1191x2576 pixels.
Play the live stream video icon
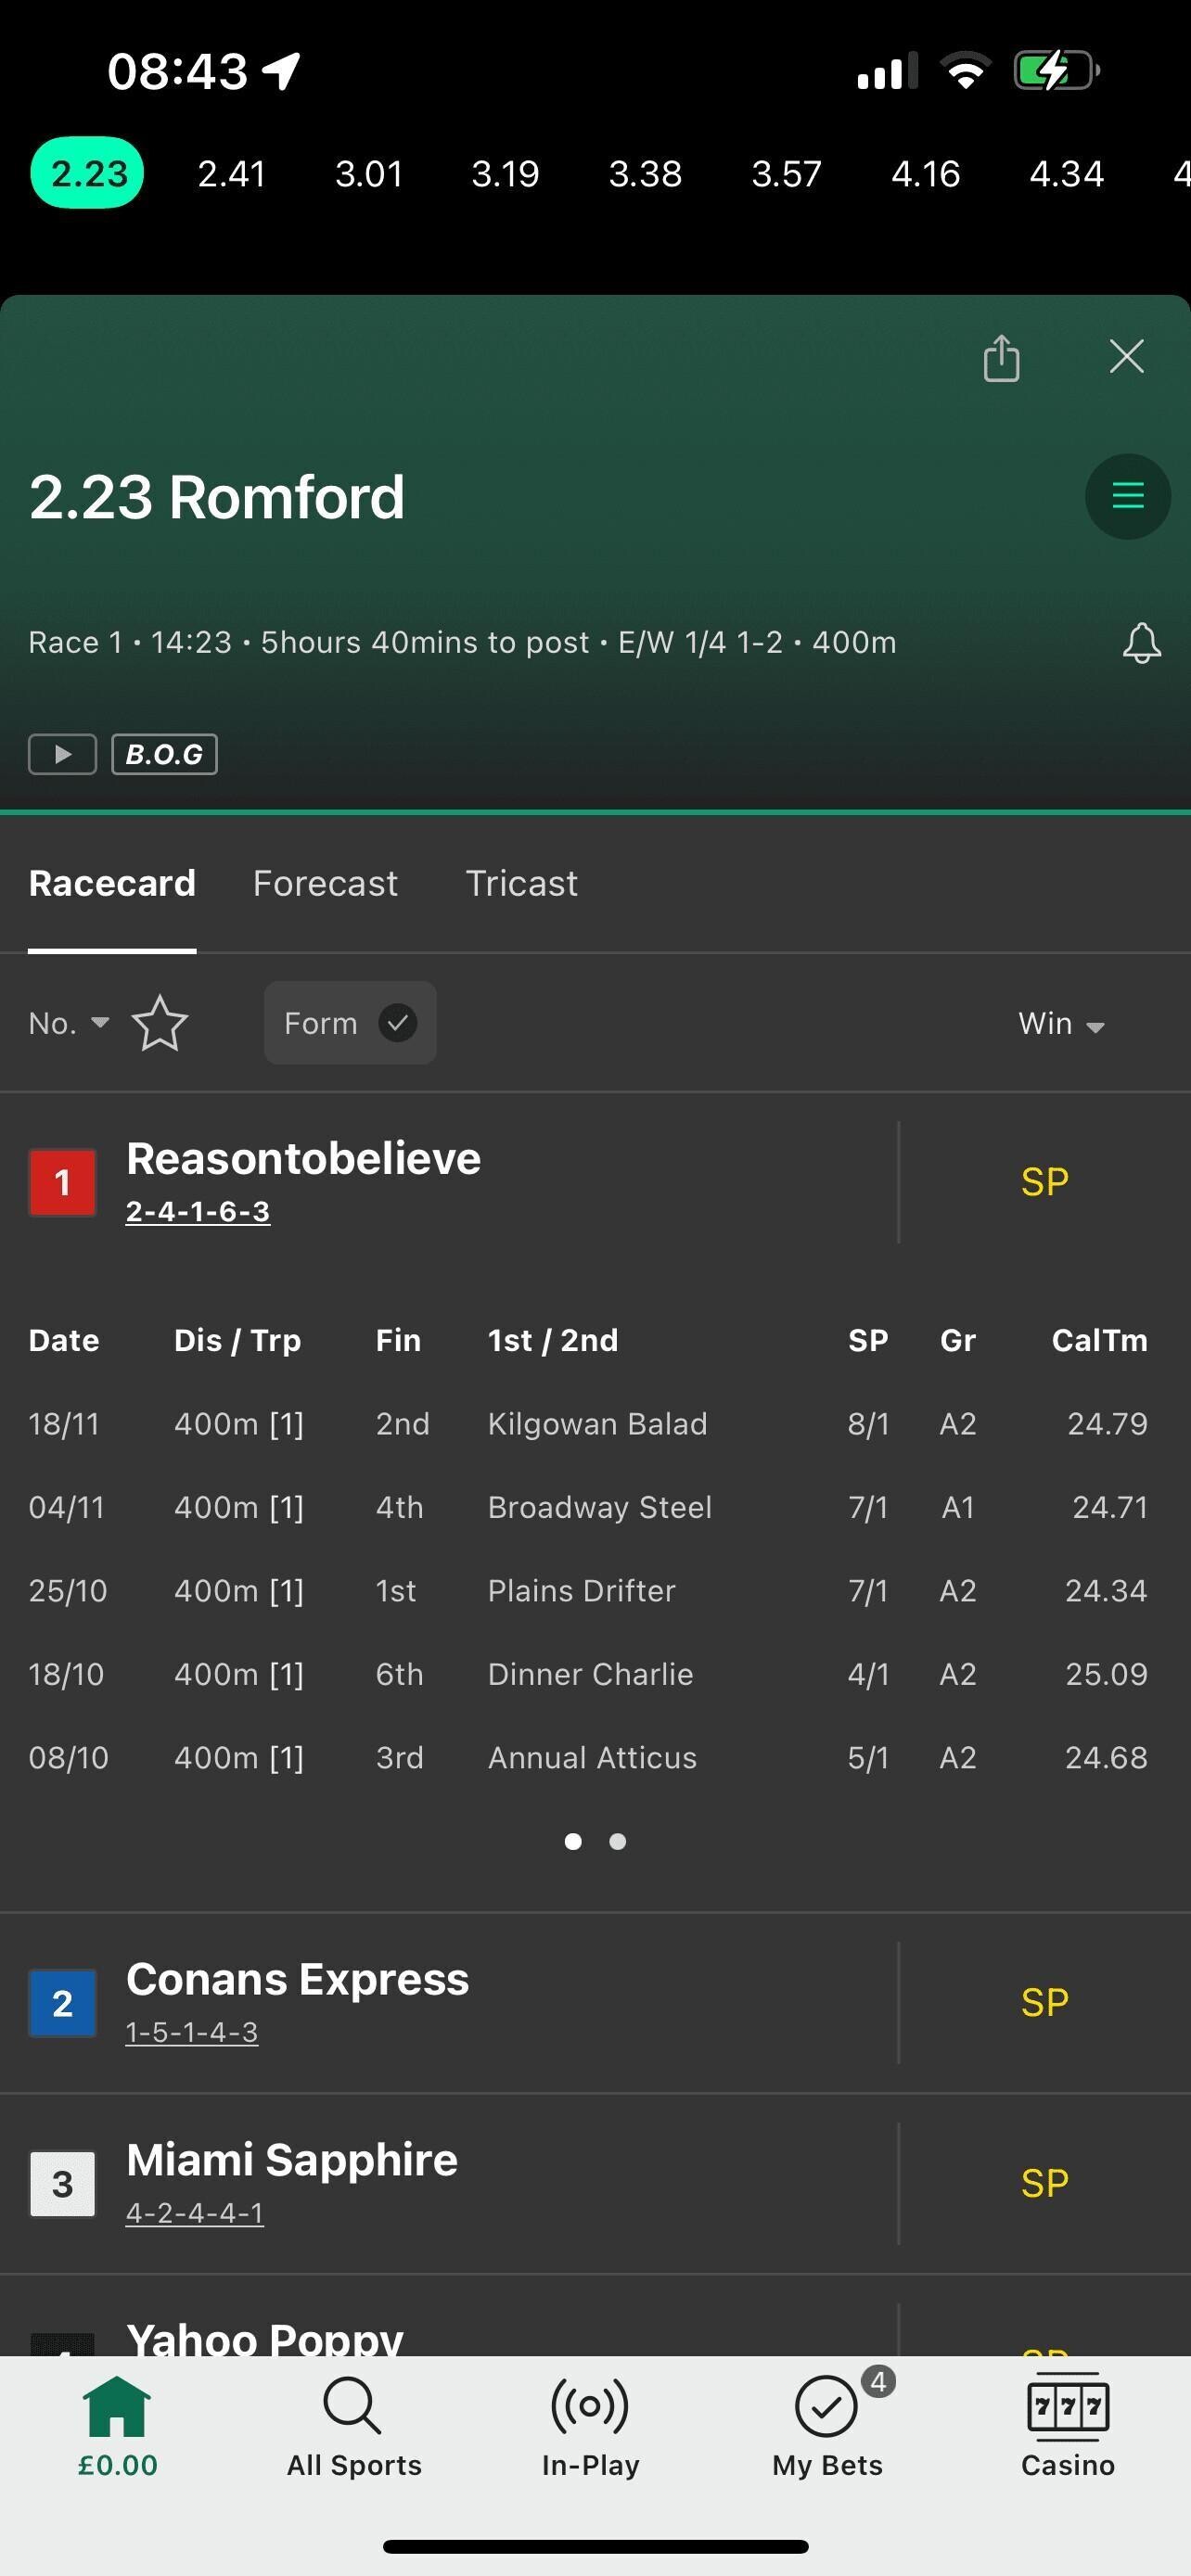[x=62, y=754]
